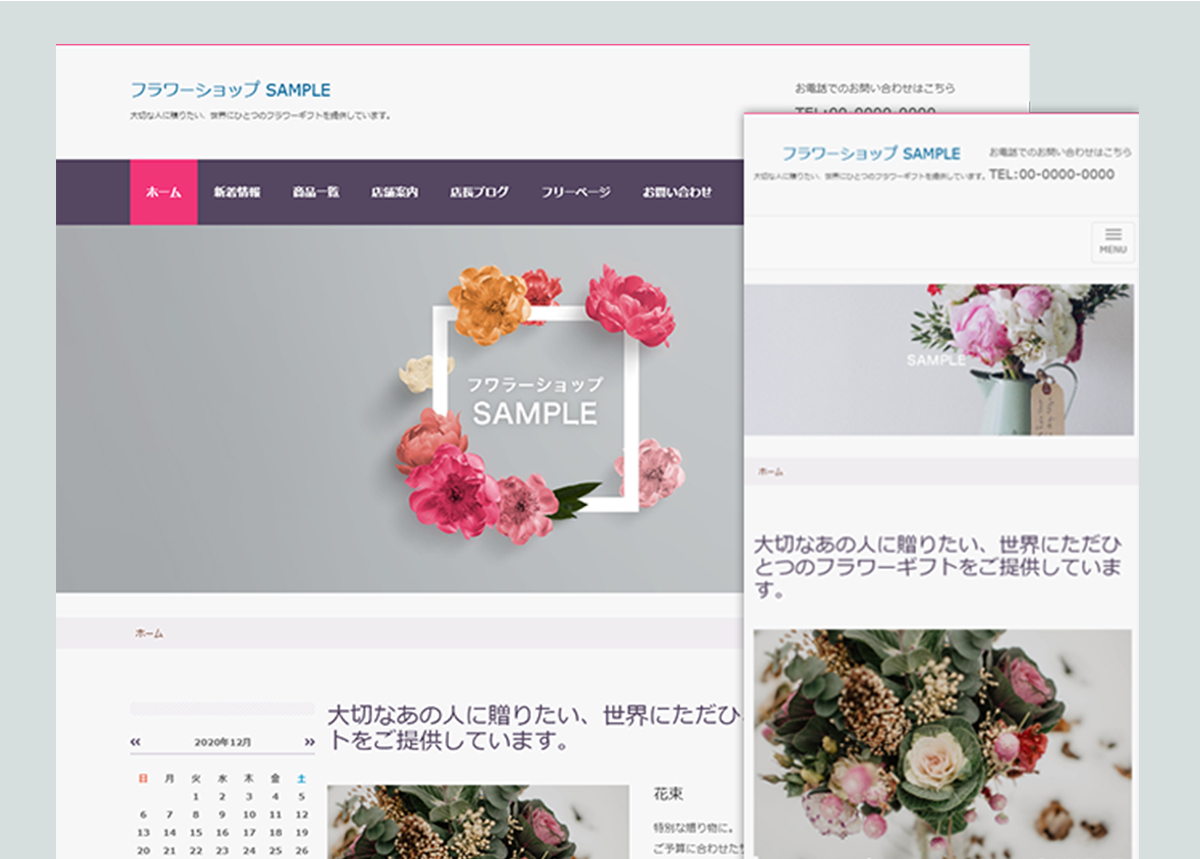Image resolution: width=1200 pixels, height=859 pixels.
Task: Select calendar date 12
Action: [302, 815]
